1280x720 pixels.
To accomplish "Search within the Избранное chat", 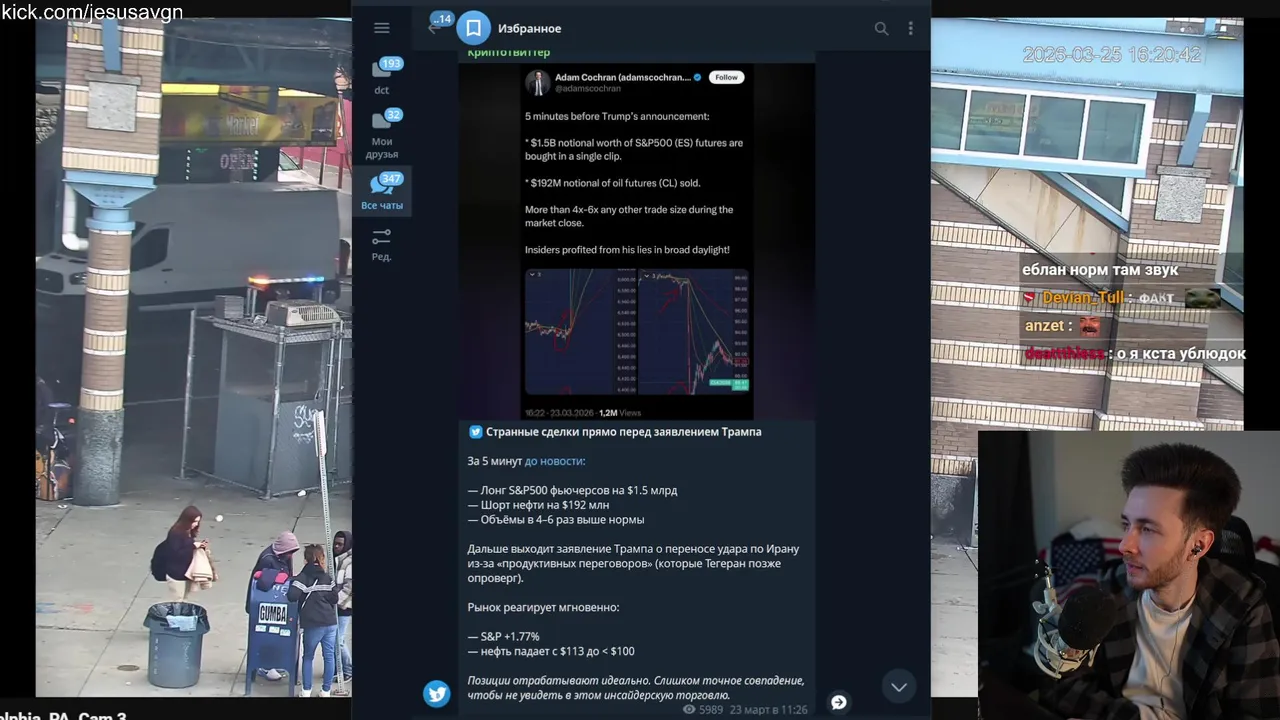I will pos(881,28).
